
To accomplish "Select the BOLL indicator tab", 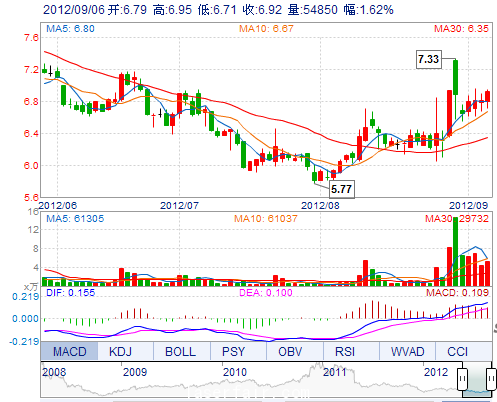I will click(x=182, y=351).
